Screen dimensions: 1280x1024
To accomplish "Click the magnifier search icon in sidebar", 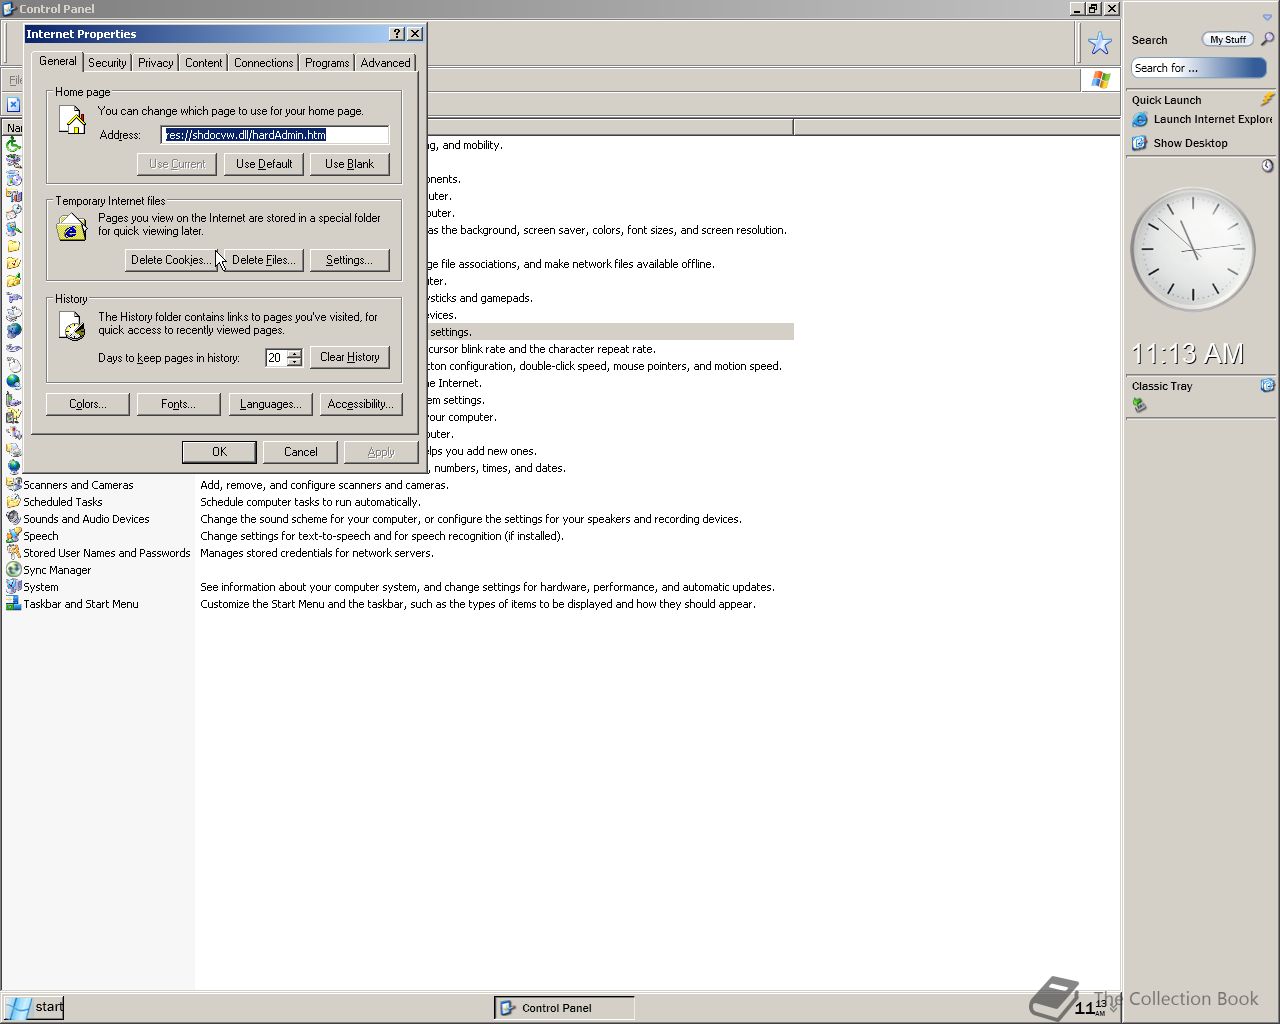I will 1267,40.
